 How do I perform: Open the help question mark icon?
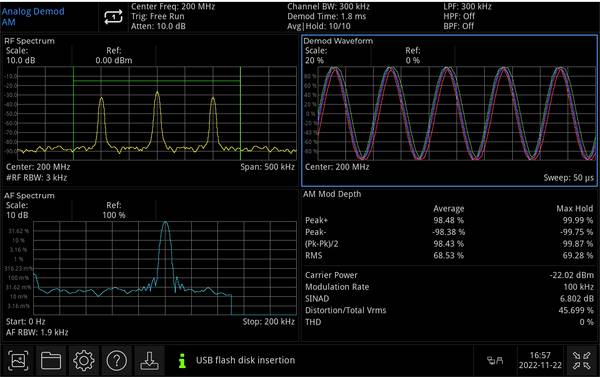(117, 360)
